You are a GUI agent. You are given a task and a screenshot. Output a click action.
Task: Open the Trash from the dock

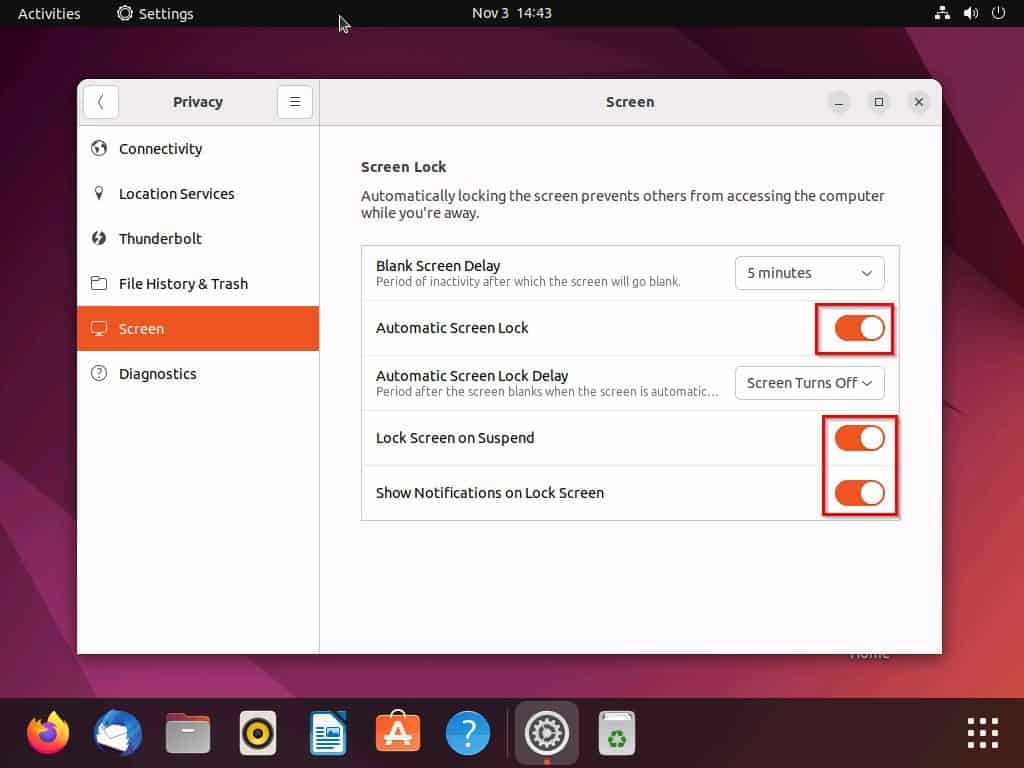616,733
